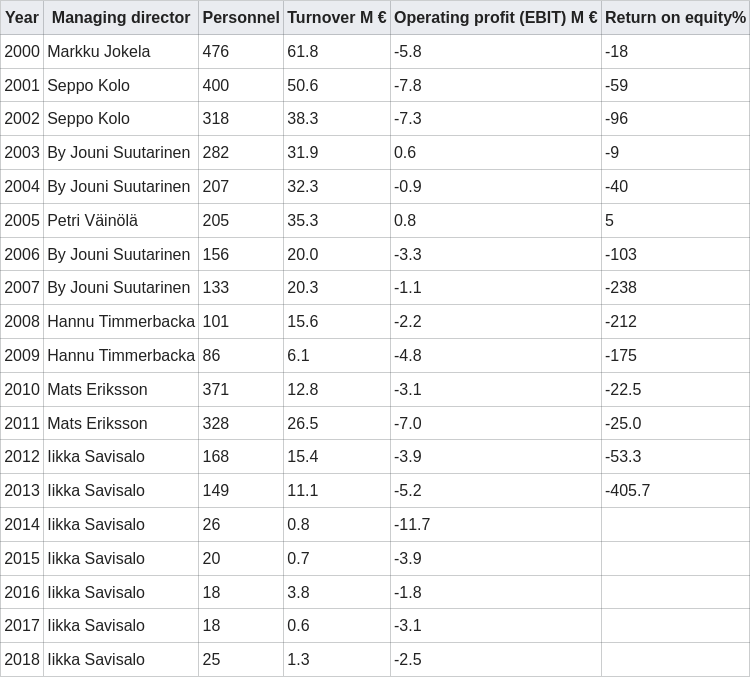Click Mats Eriksson in the 2011 row

click(97, 424)
